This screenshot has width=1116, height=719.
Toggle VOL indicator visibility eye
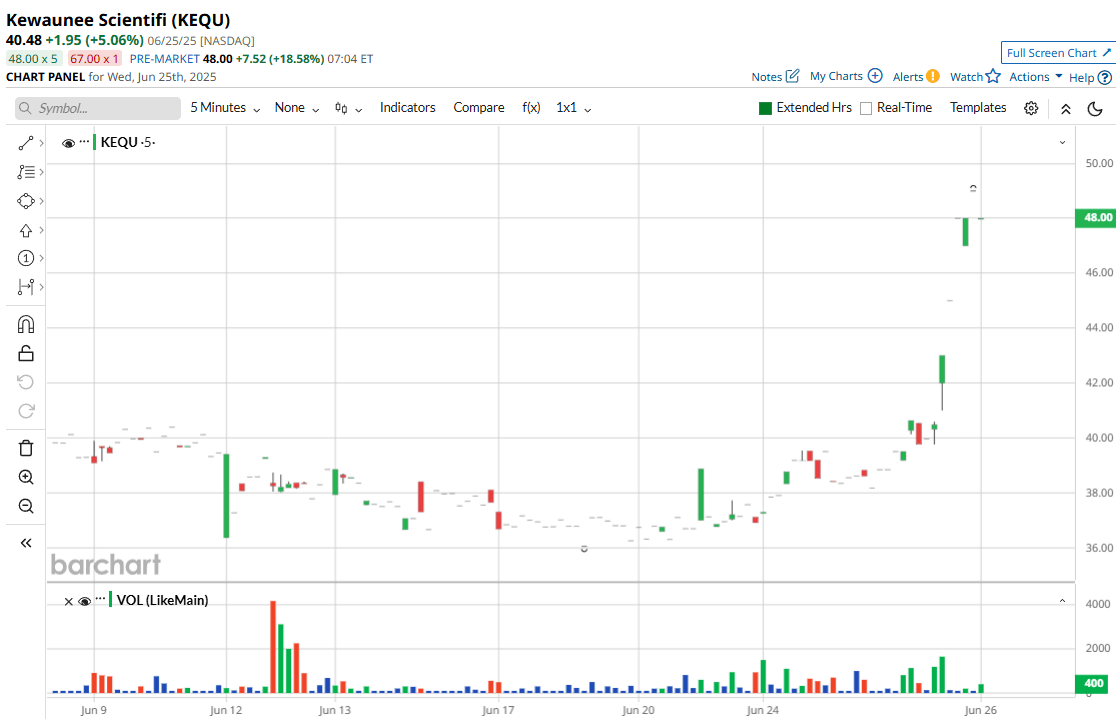84,602
